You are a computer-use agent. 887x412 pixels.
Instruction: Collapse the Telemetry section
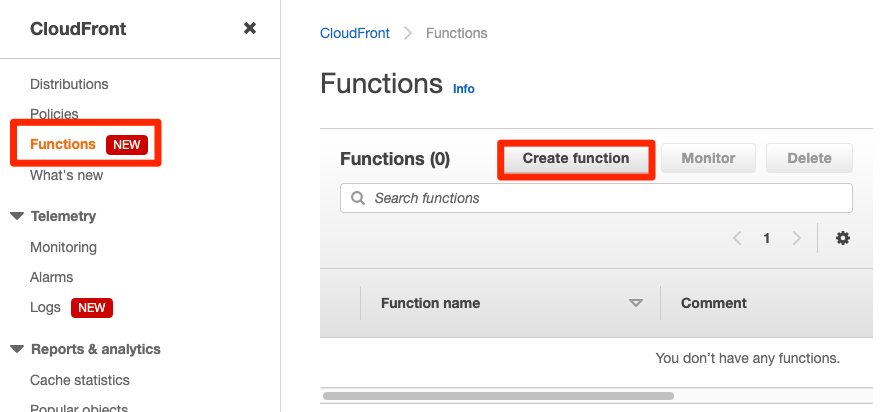[17, 216]
